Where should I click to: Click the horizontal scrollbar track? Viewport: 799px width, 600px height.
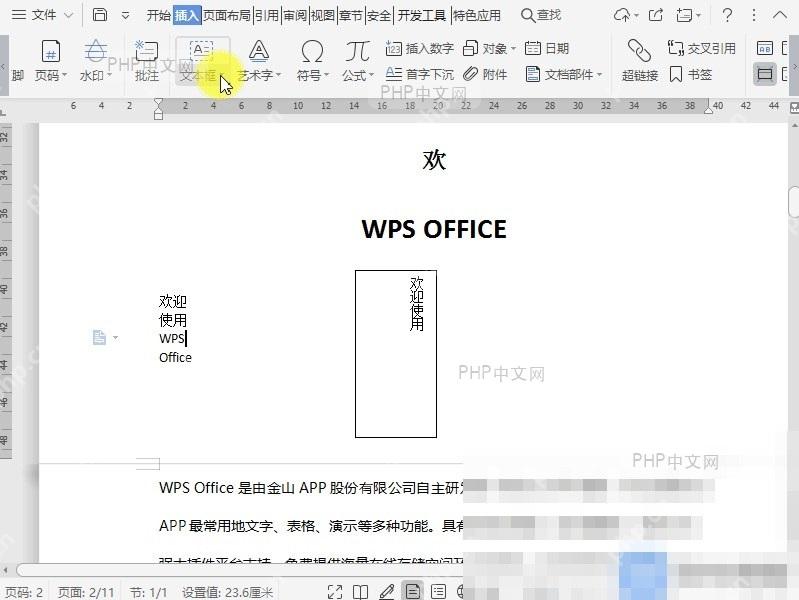(239, 569)
